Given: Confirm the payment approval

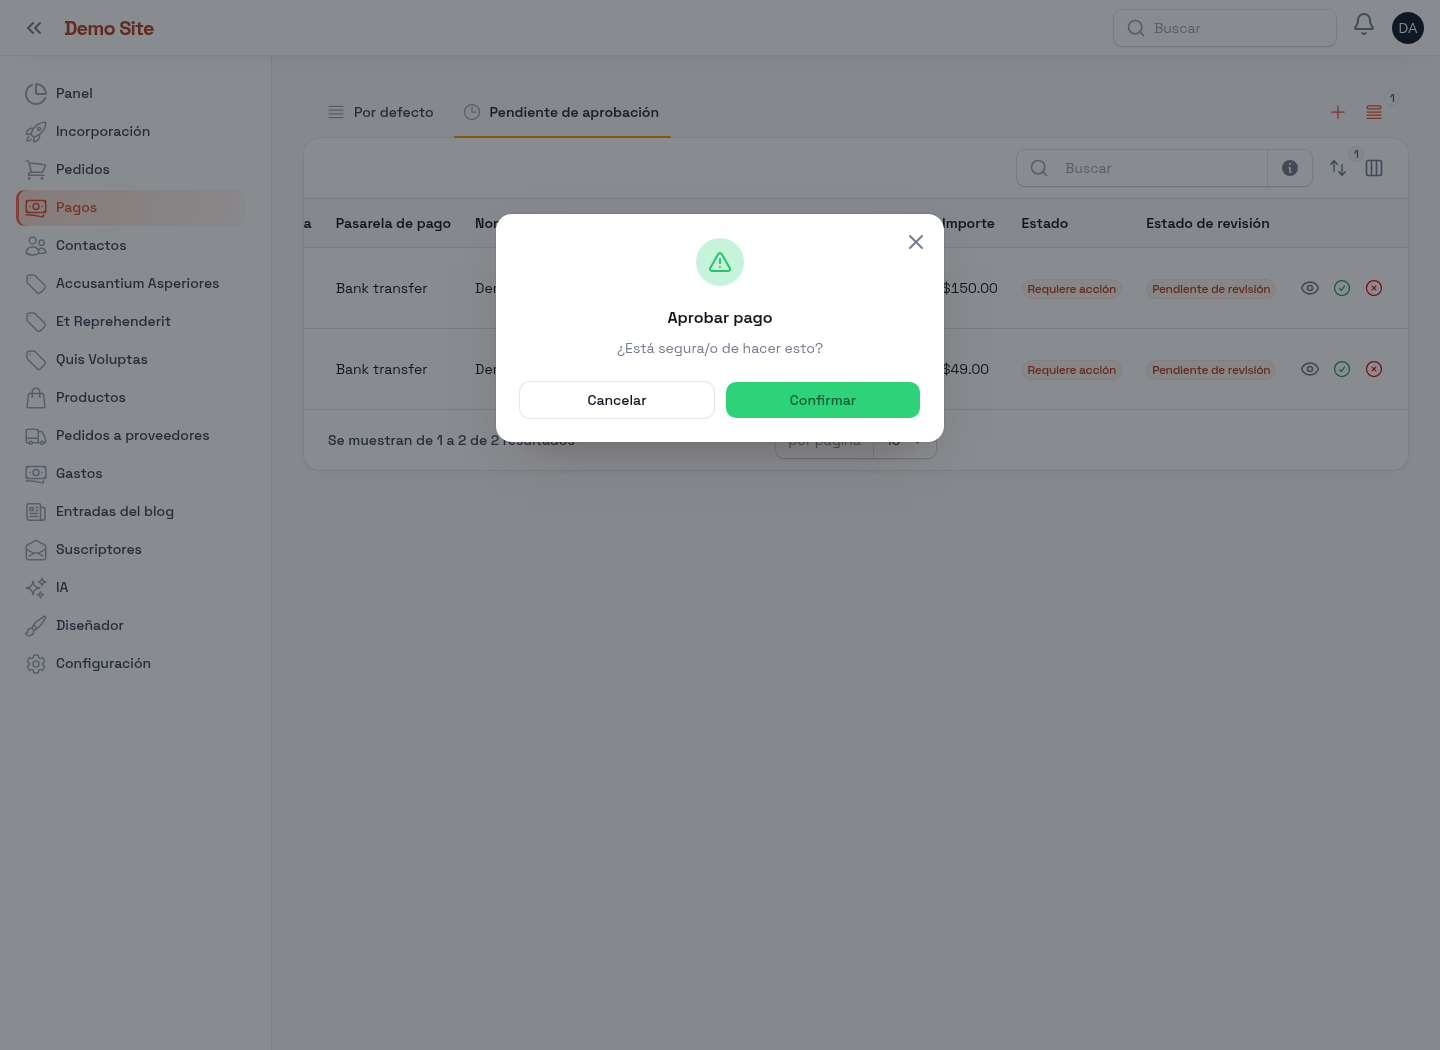Looking at the screenshot, I should pyautogui.click(x=822, y=400).
